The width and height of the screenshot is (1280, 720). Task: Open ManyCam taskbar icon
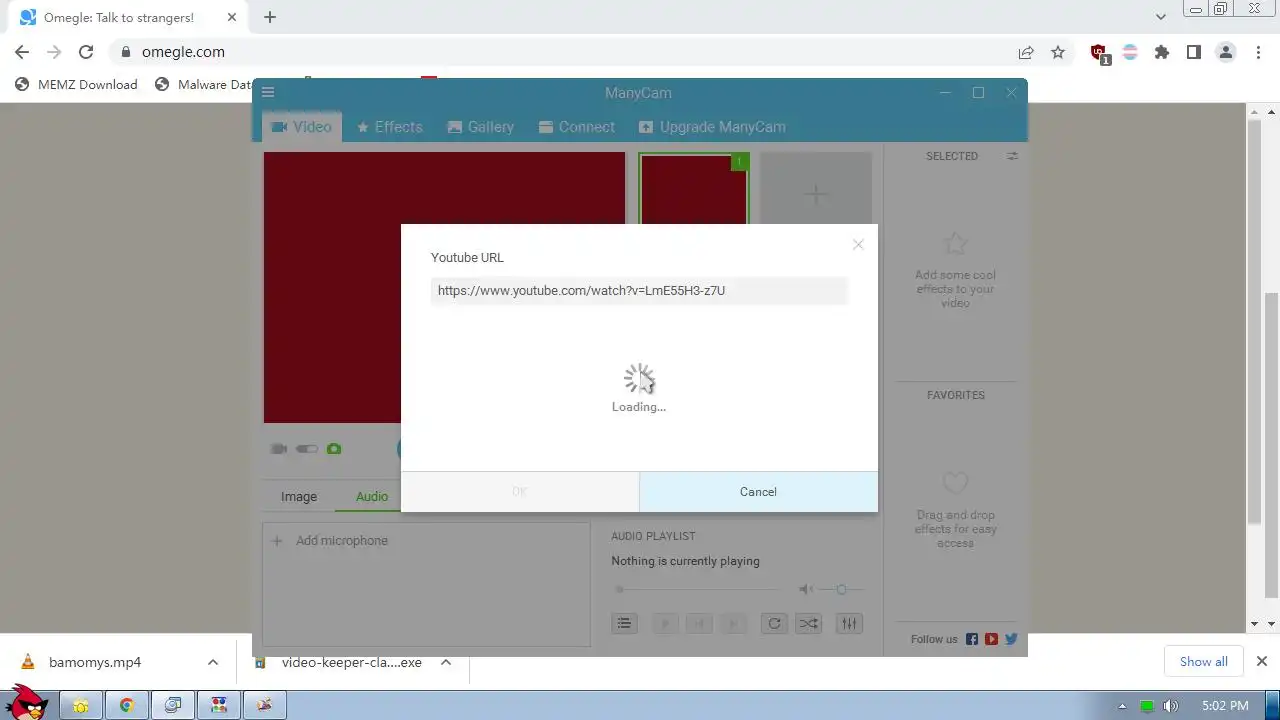tap(219, 705)
